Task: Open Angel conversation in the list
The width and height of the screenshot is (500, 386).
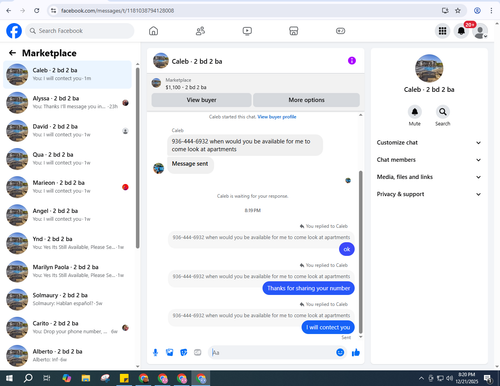Action: pos(67,215)
